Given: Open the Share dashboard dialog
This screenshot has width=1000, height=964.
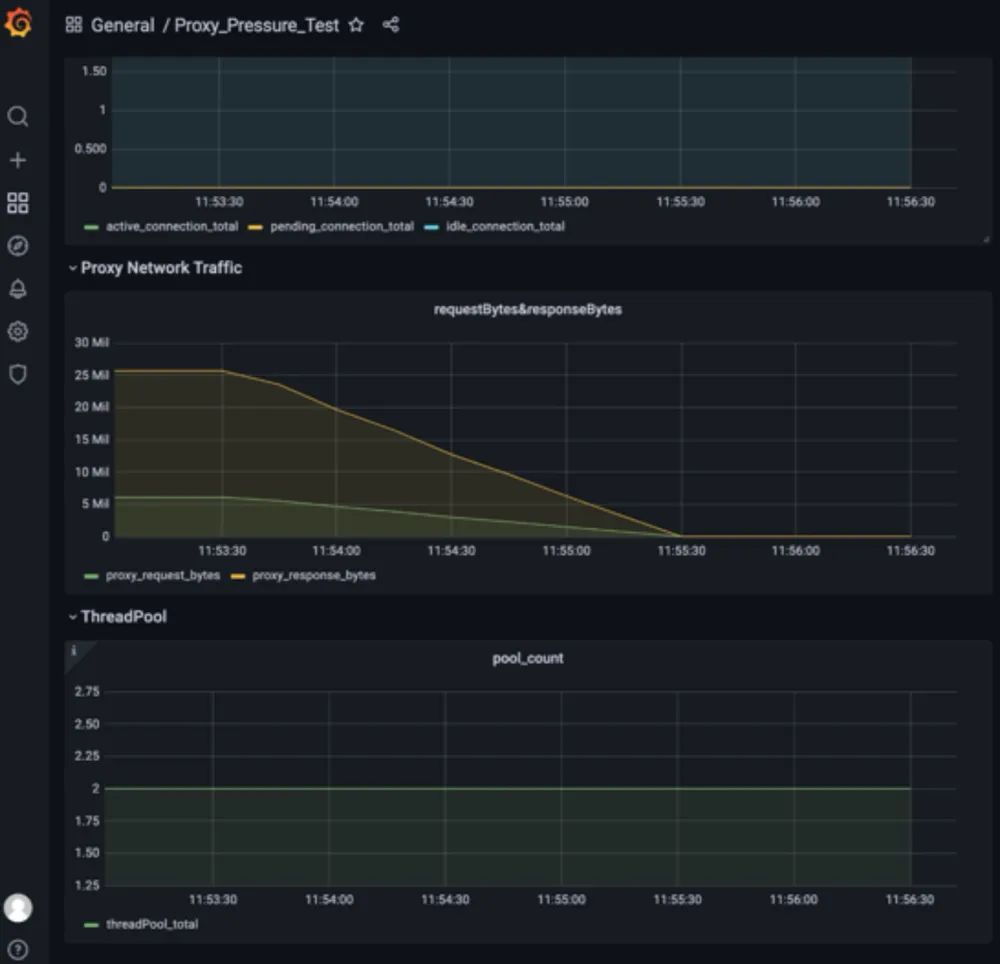Looking at the screenshot, I should point(391,25).
